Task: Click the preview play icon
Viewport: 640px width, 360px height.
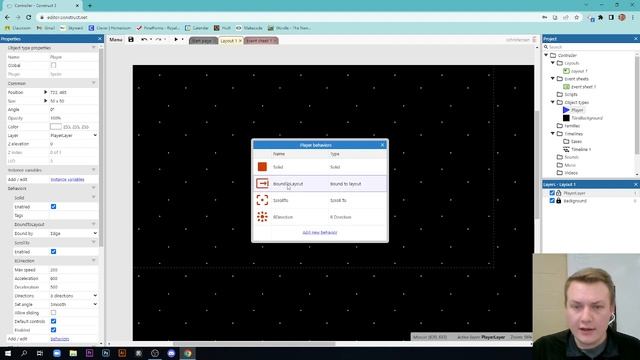Action: (176, 40)
